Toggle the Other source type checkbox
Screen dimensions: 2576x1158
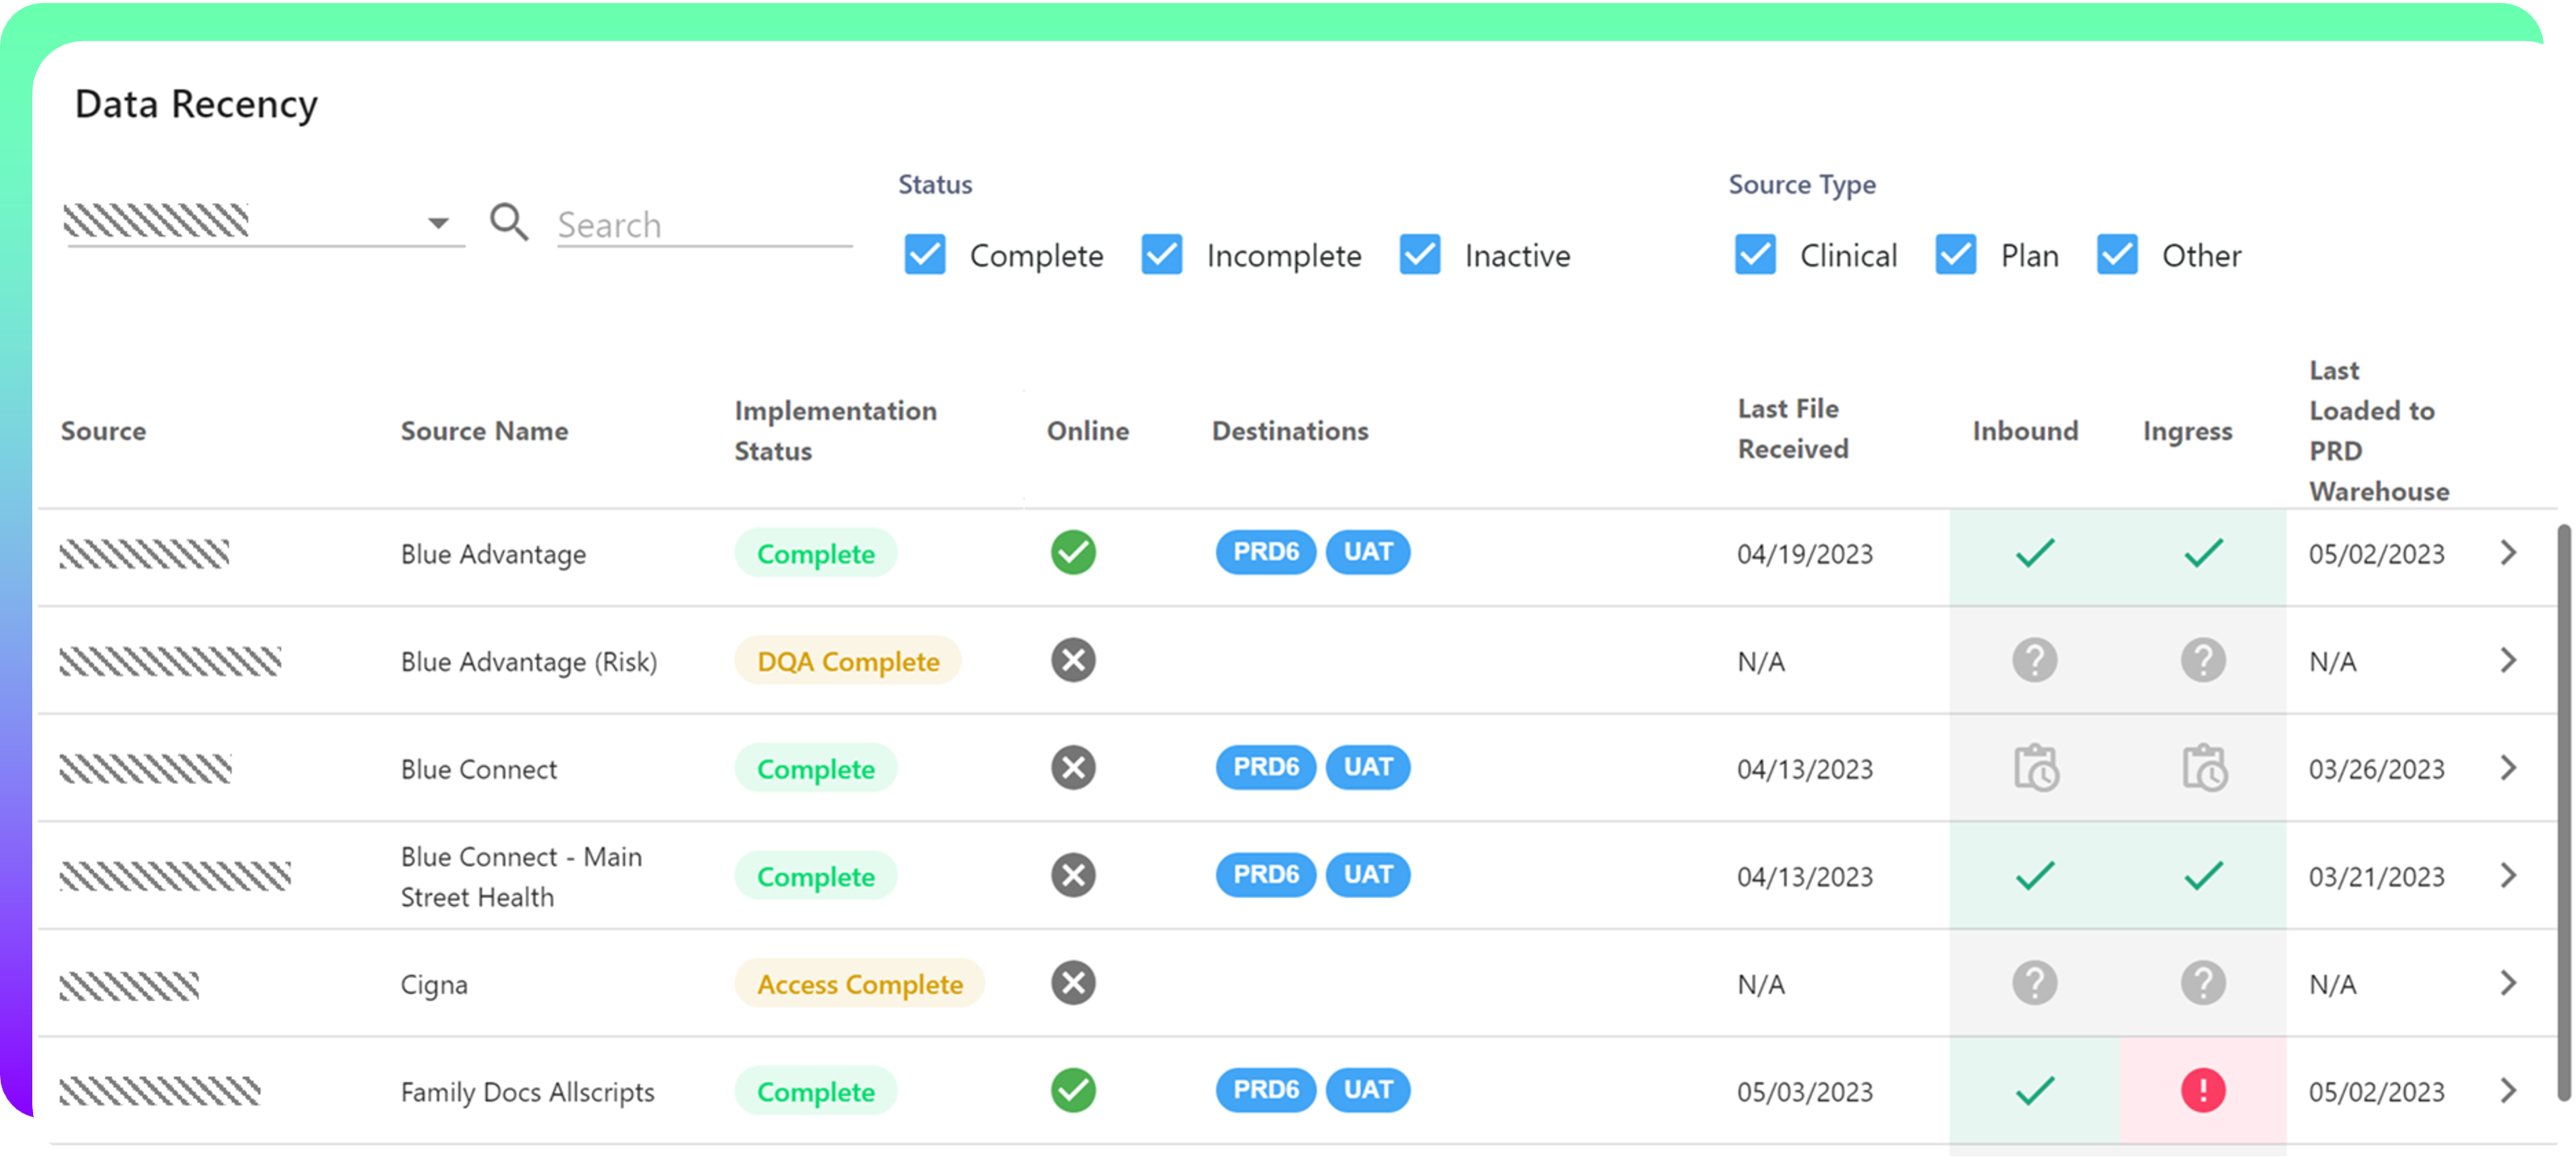click(2117, 255)
